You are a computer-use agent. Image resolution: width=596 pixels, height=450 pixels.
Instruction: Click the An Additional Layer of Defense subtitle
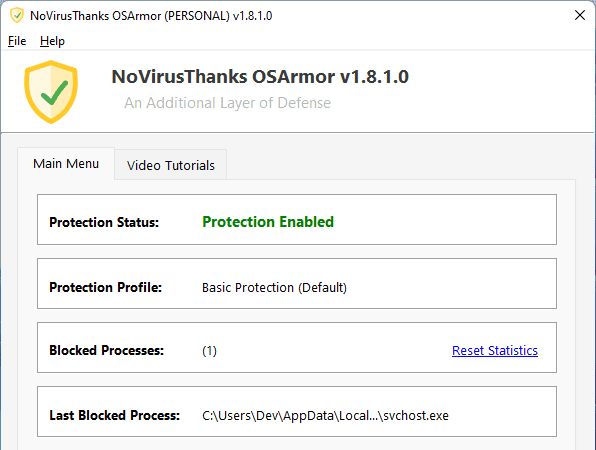(x=227, y=103)
